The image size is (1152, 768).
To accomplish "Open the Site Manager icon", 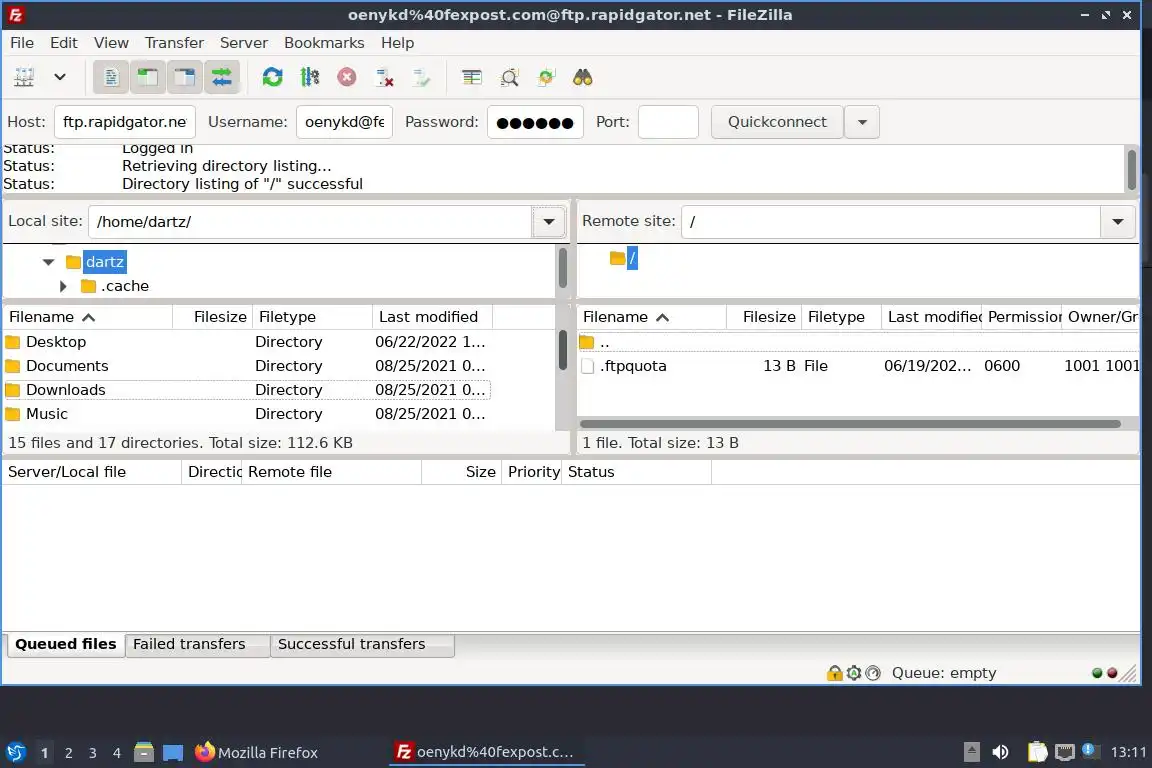I will pyautogui.click(x=24, y=77).
